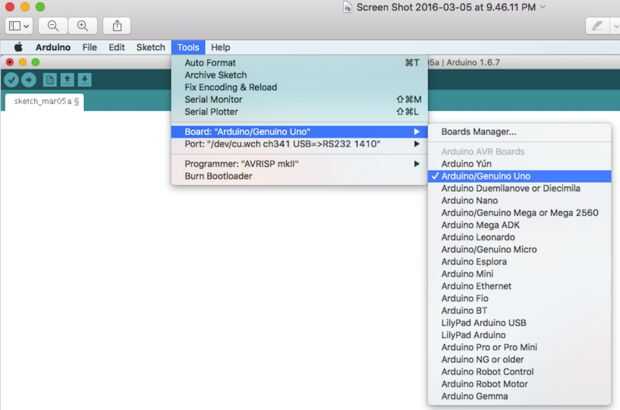The image size is (620, 410).
Task: Expand the Programmer: AVRISP mkII submenu
Action: click(x=299, y=164)
